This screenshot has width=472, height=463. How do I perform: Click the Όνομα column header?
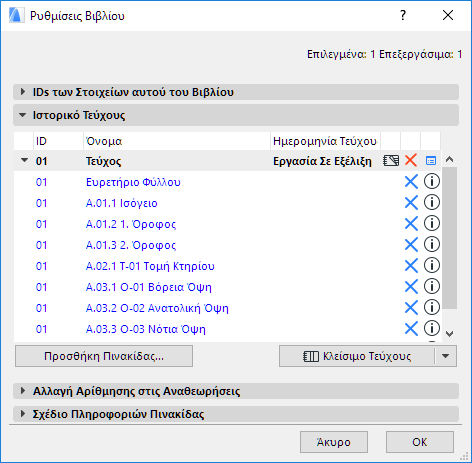(177, 141)
